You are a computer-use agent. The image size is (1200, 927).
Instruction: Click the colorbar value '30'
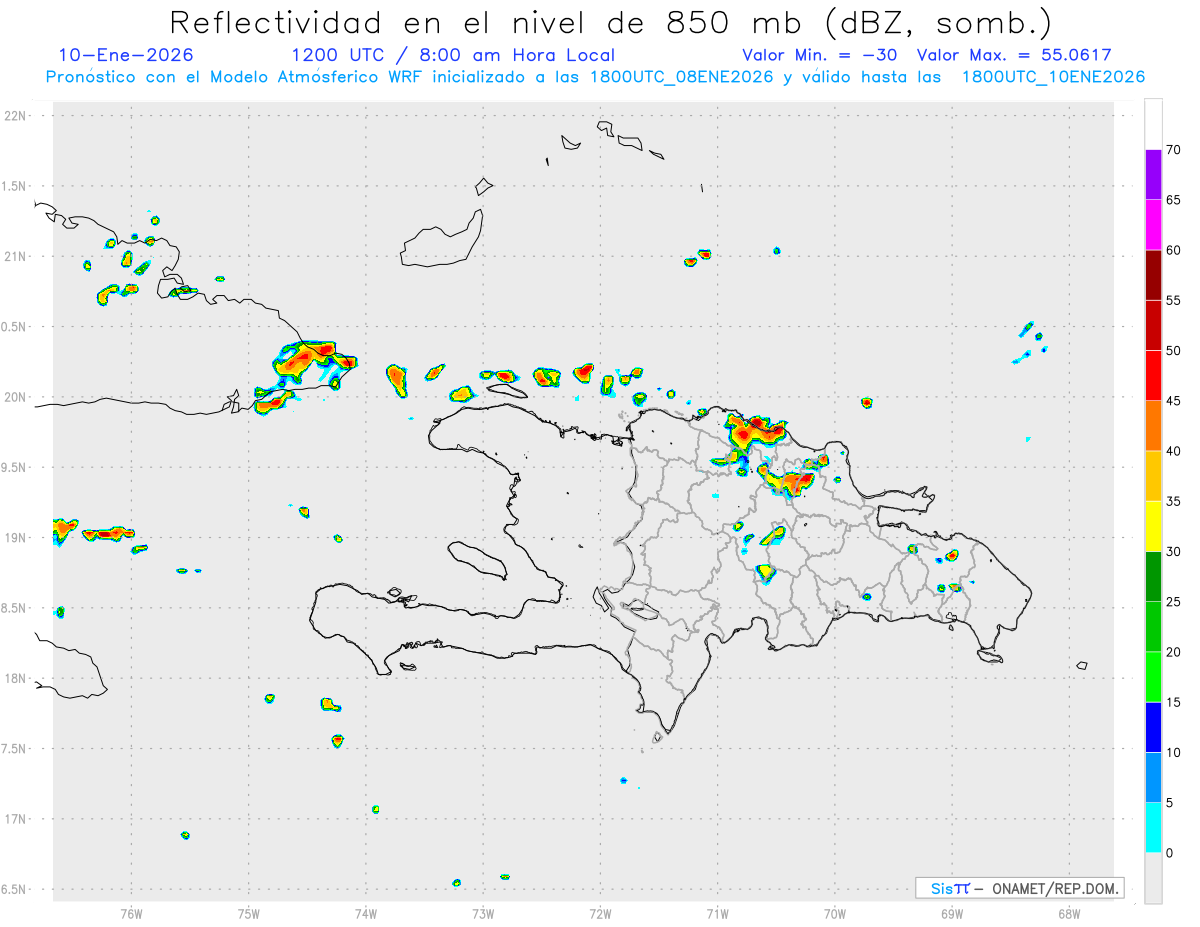point(1173,552)
